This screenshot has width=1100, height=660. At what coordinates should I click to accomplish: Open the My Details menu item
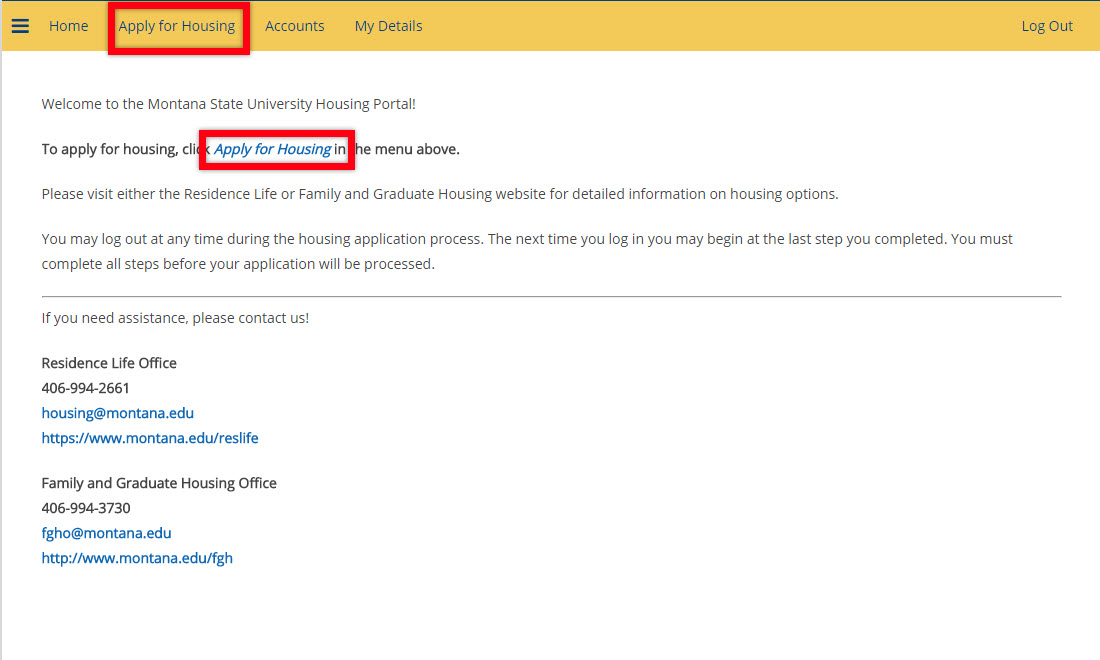[389, 26]
